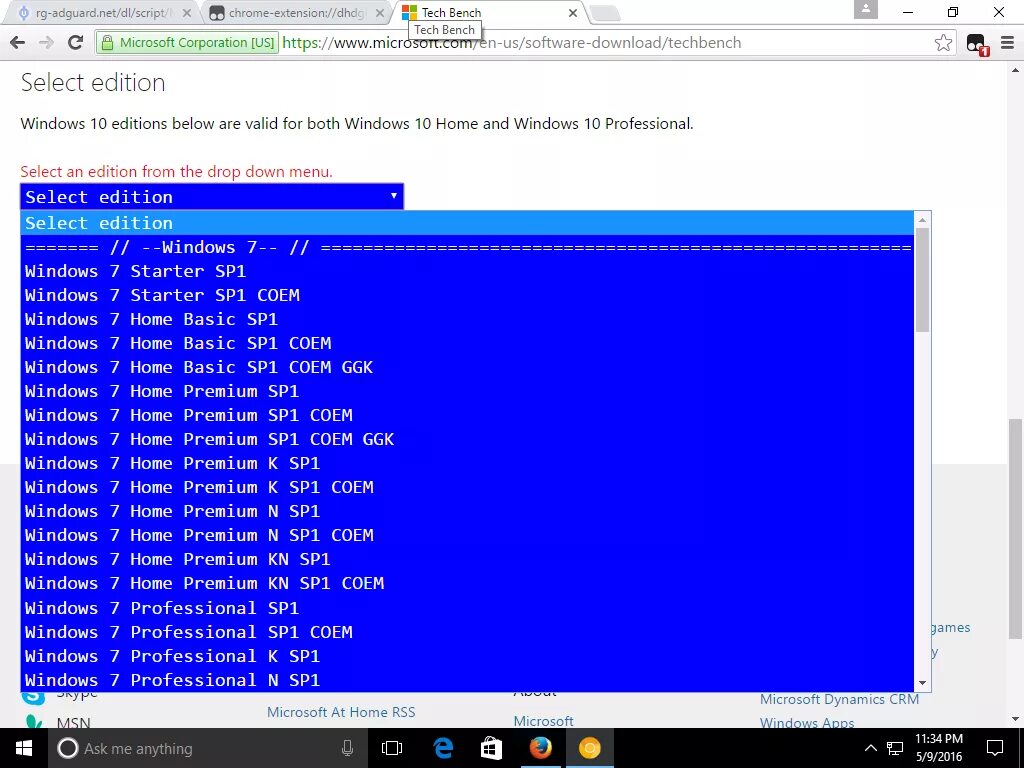The image size is (1024, 768).
Task: Open the taskbar clock and date
Action: (938, 748)
